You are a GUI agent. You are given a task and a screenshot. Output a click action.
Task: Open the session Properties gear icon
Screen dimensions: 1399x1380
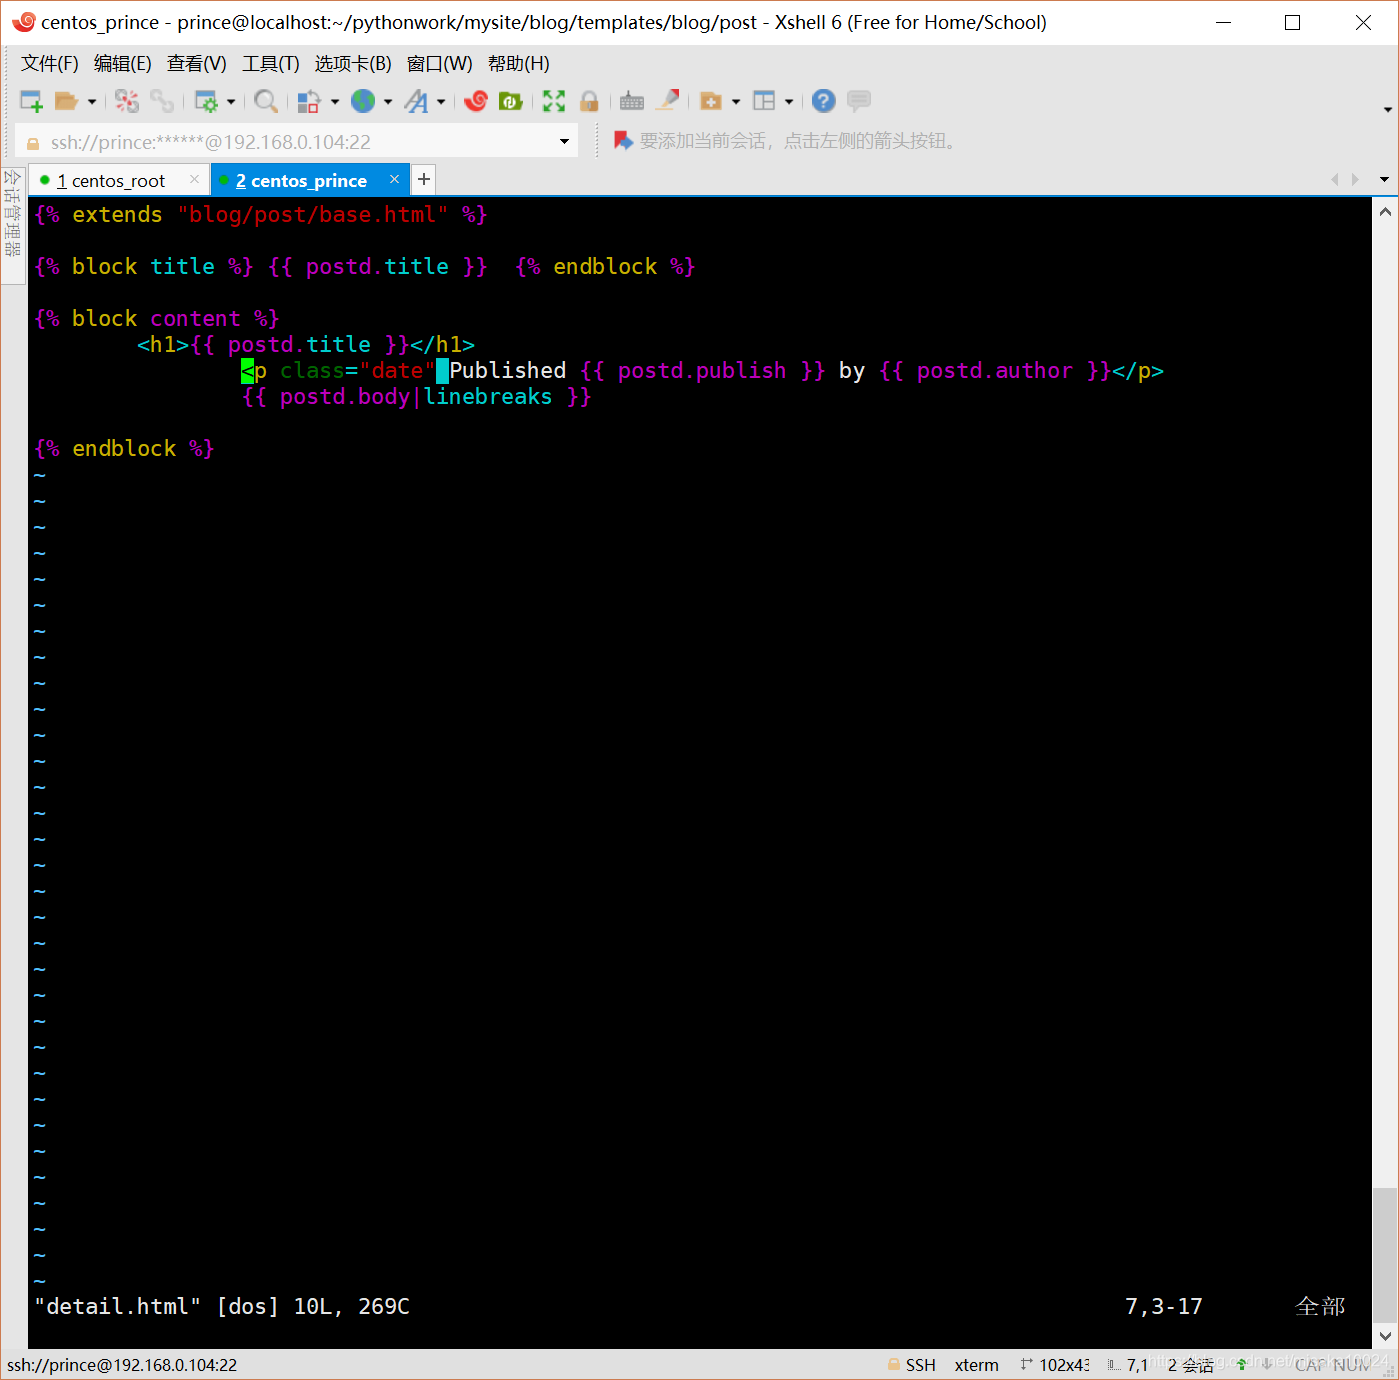[206, 101]
